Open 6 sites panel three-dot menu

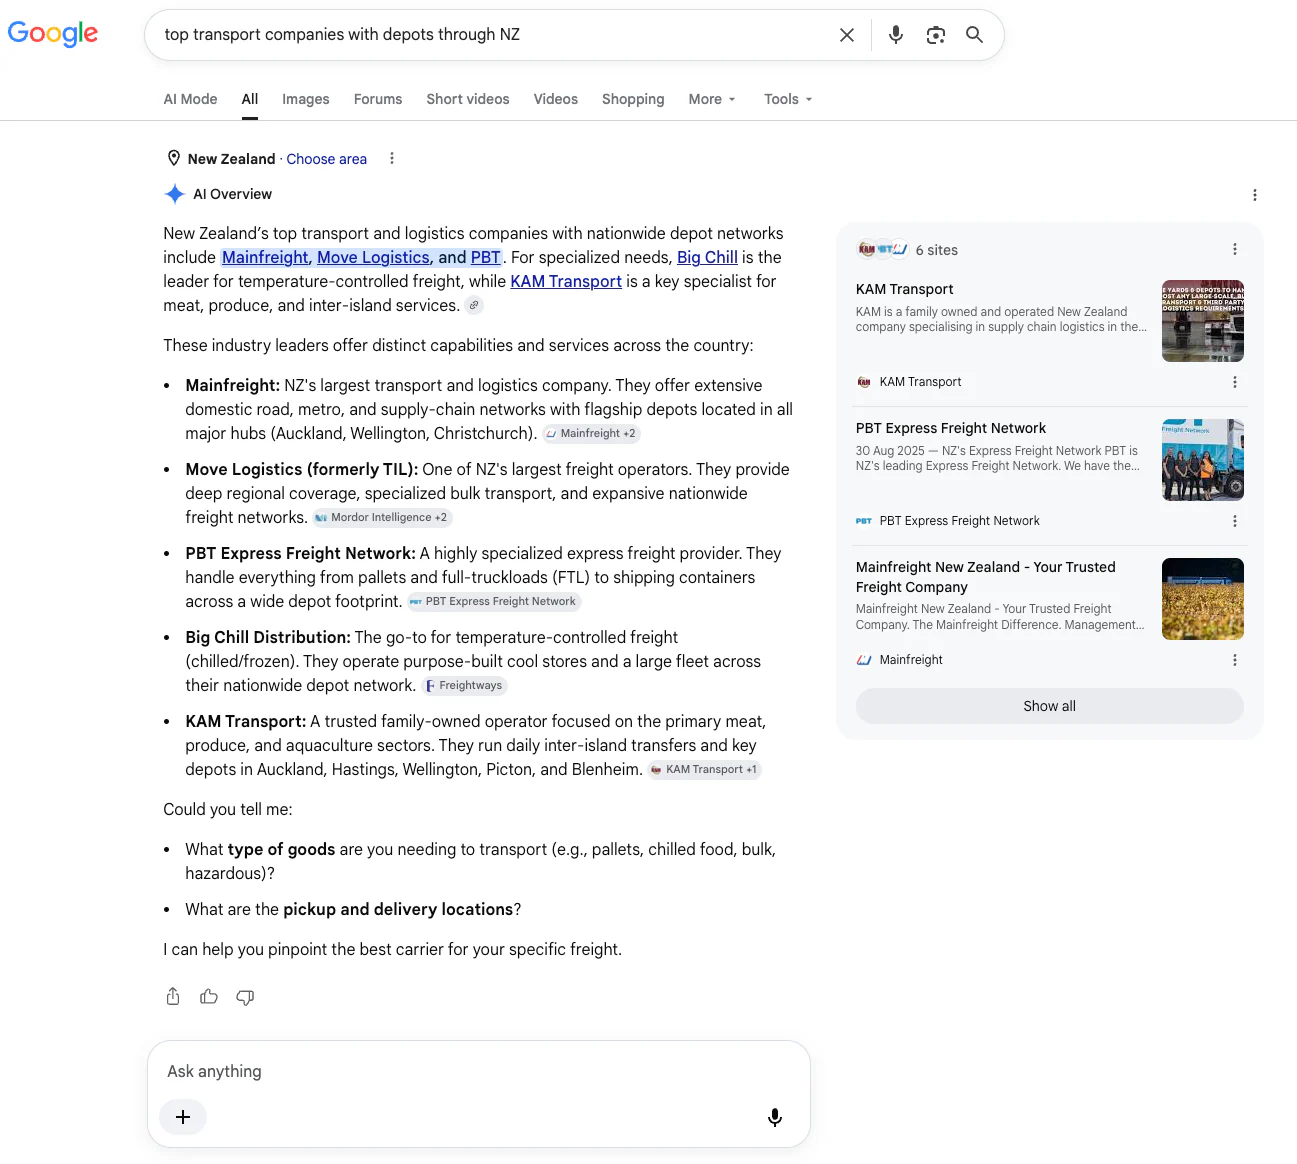[x=1235, y=249]
